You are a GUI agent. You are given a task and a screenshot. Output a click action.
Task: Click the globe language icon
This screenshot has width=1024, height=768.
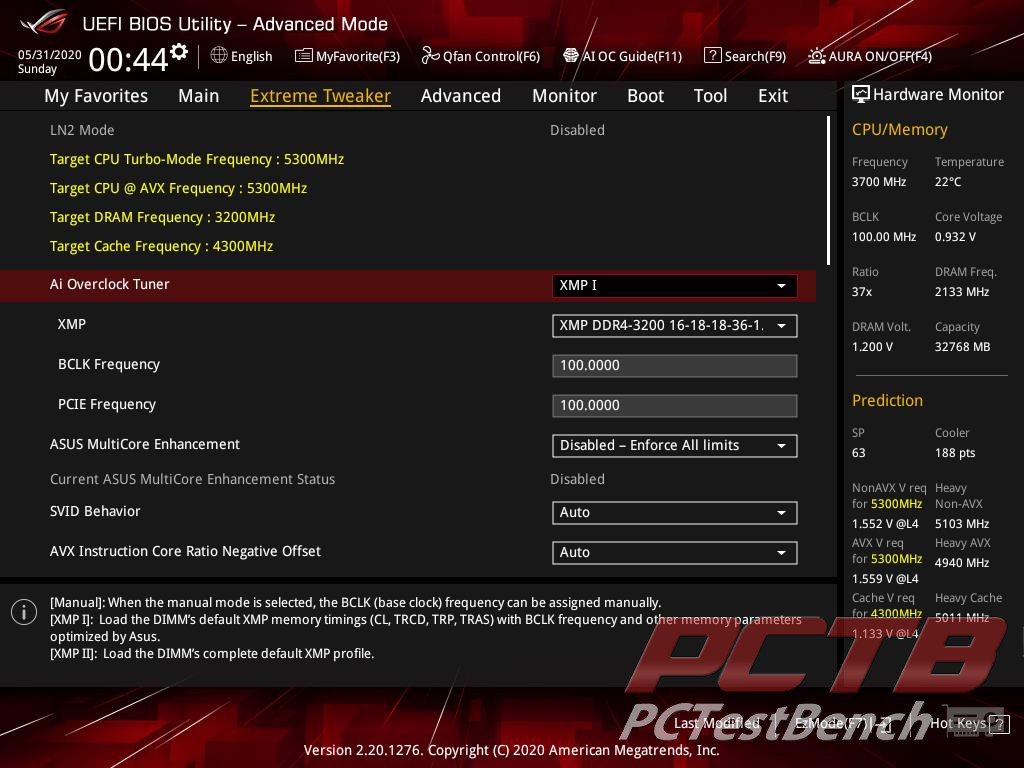tap(219, 56)
